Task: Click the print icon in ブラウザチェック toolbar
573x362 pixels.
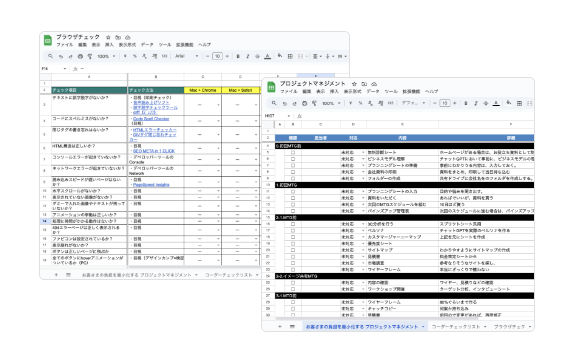Action: [80, 56]
